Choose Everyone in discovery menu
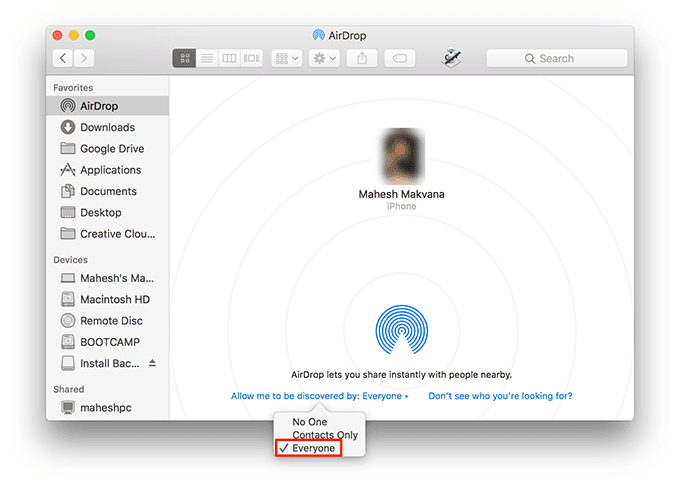This screenshot has height=486, width=680. point(320,448)
